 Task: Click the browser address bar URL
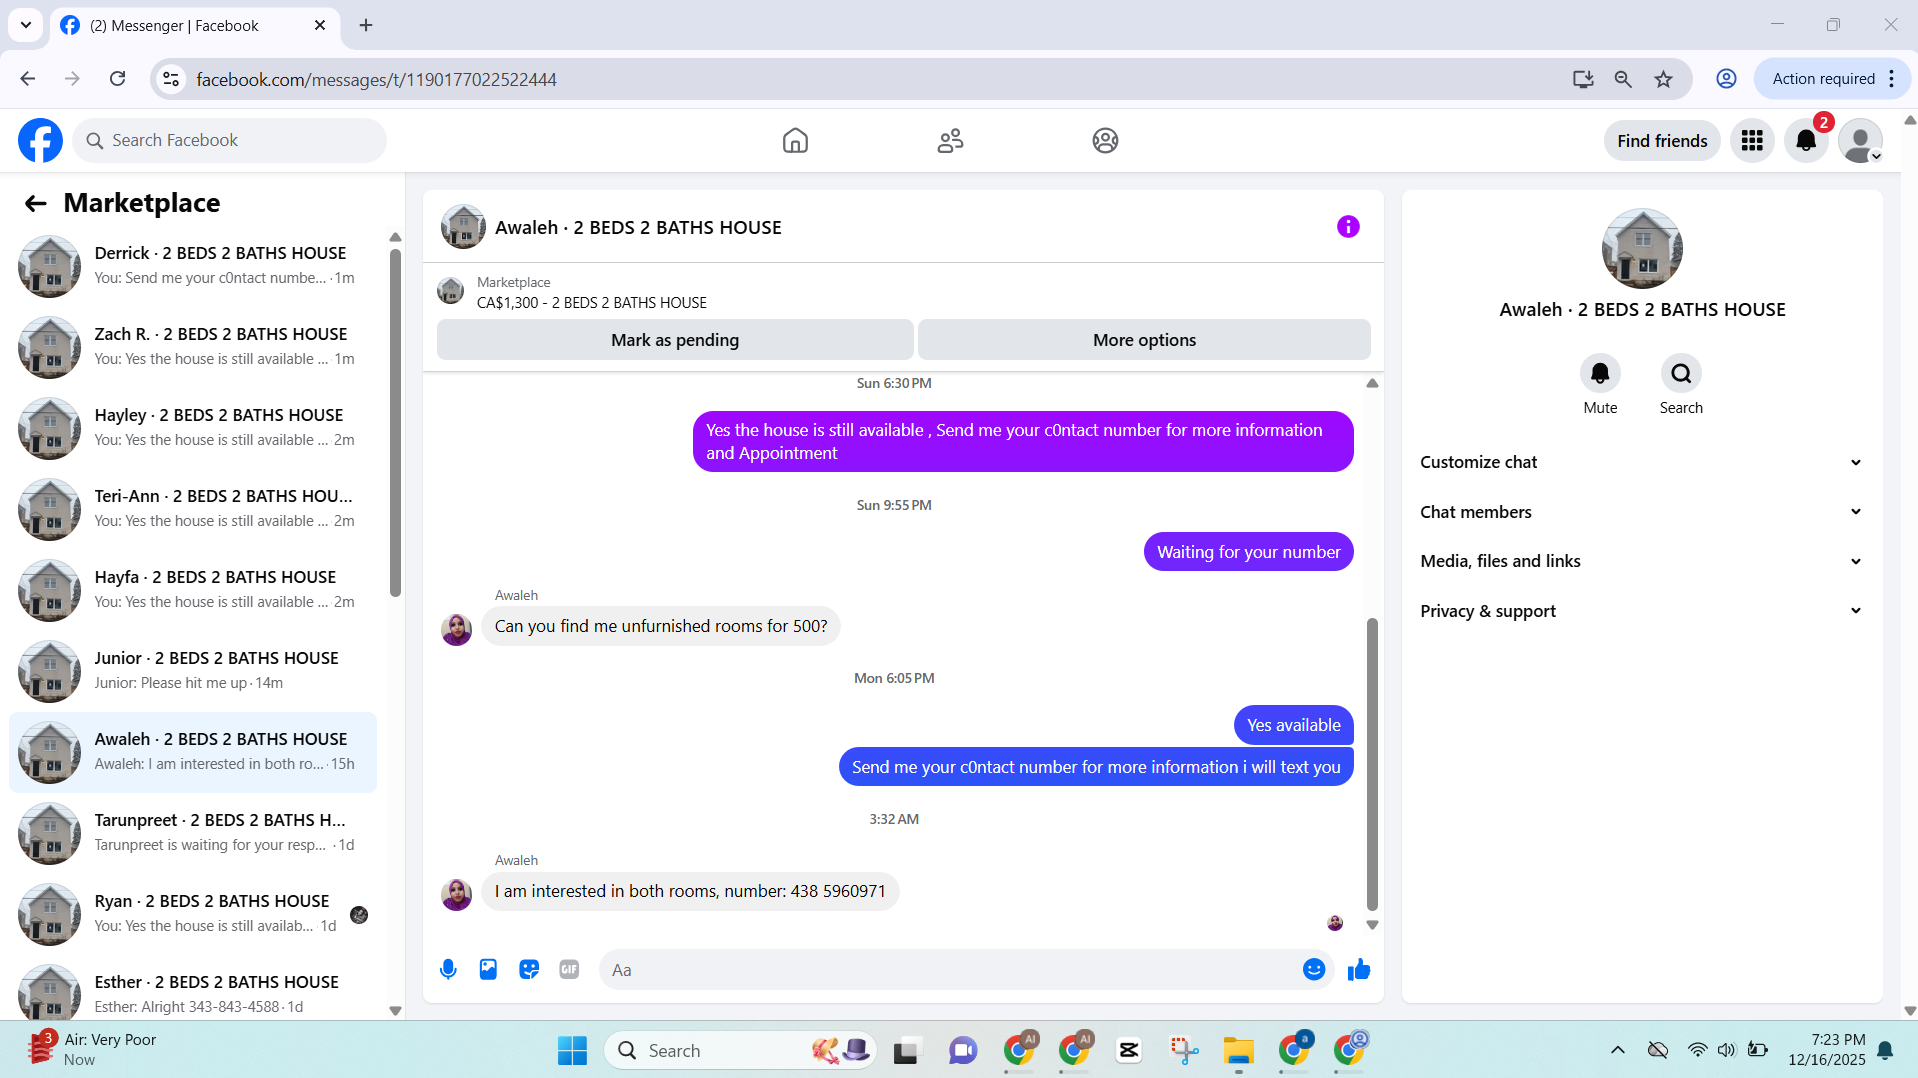(376, 80)
